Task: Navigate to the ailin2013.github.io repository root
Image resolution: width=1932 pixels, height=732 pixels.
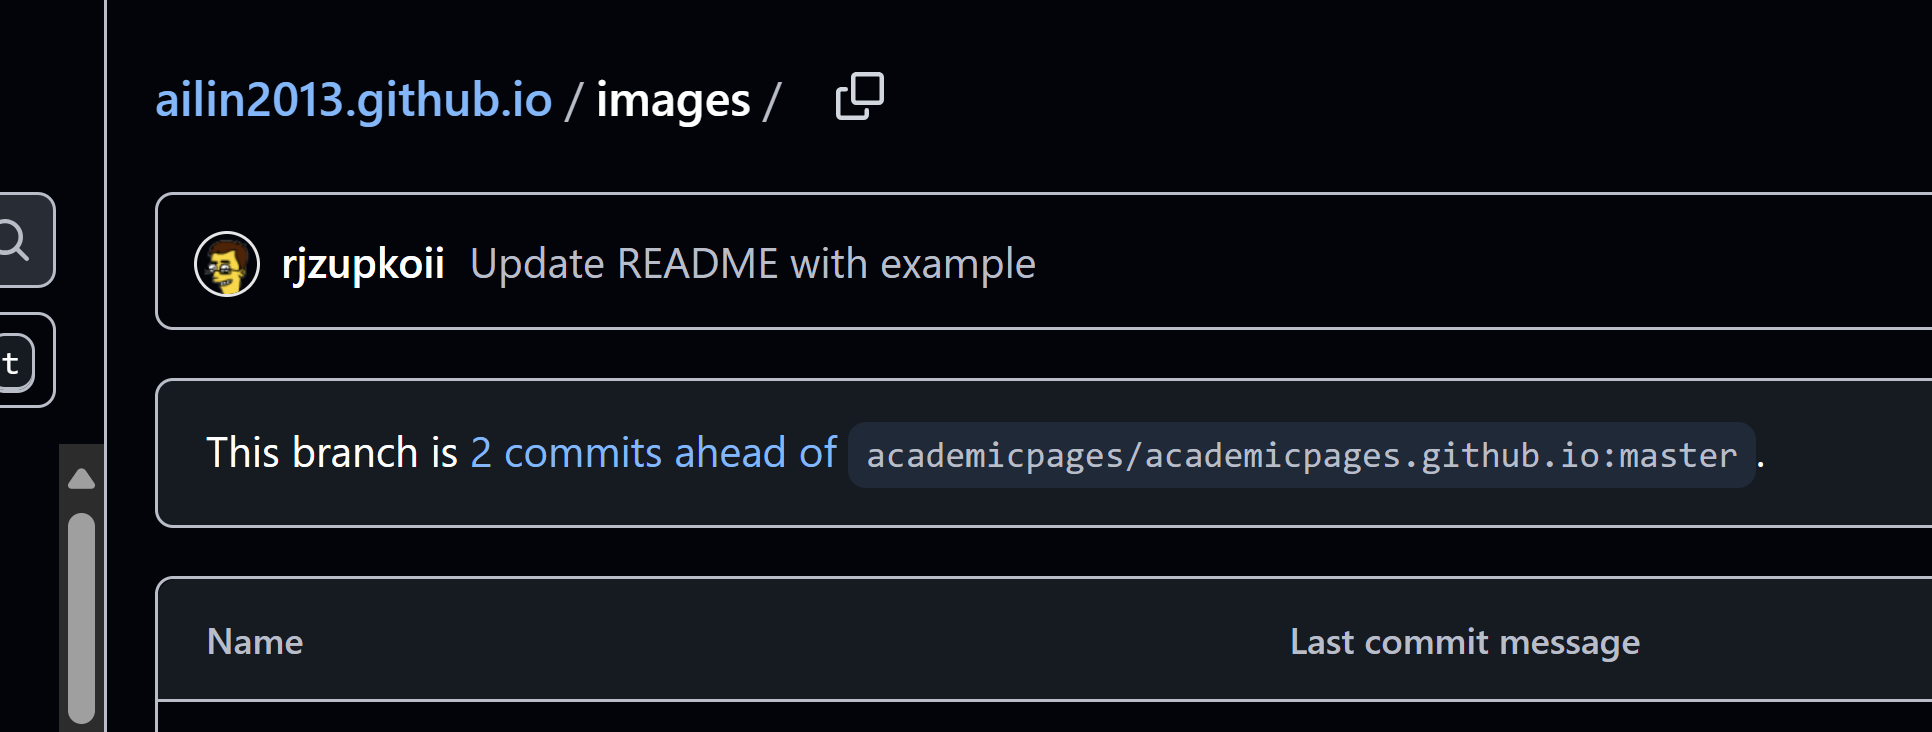Action: 353,99
